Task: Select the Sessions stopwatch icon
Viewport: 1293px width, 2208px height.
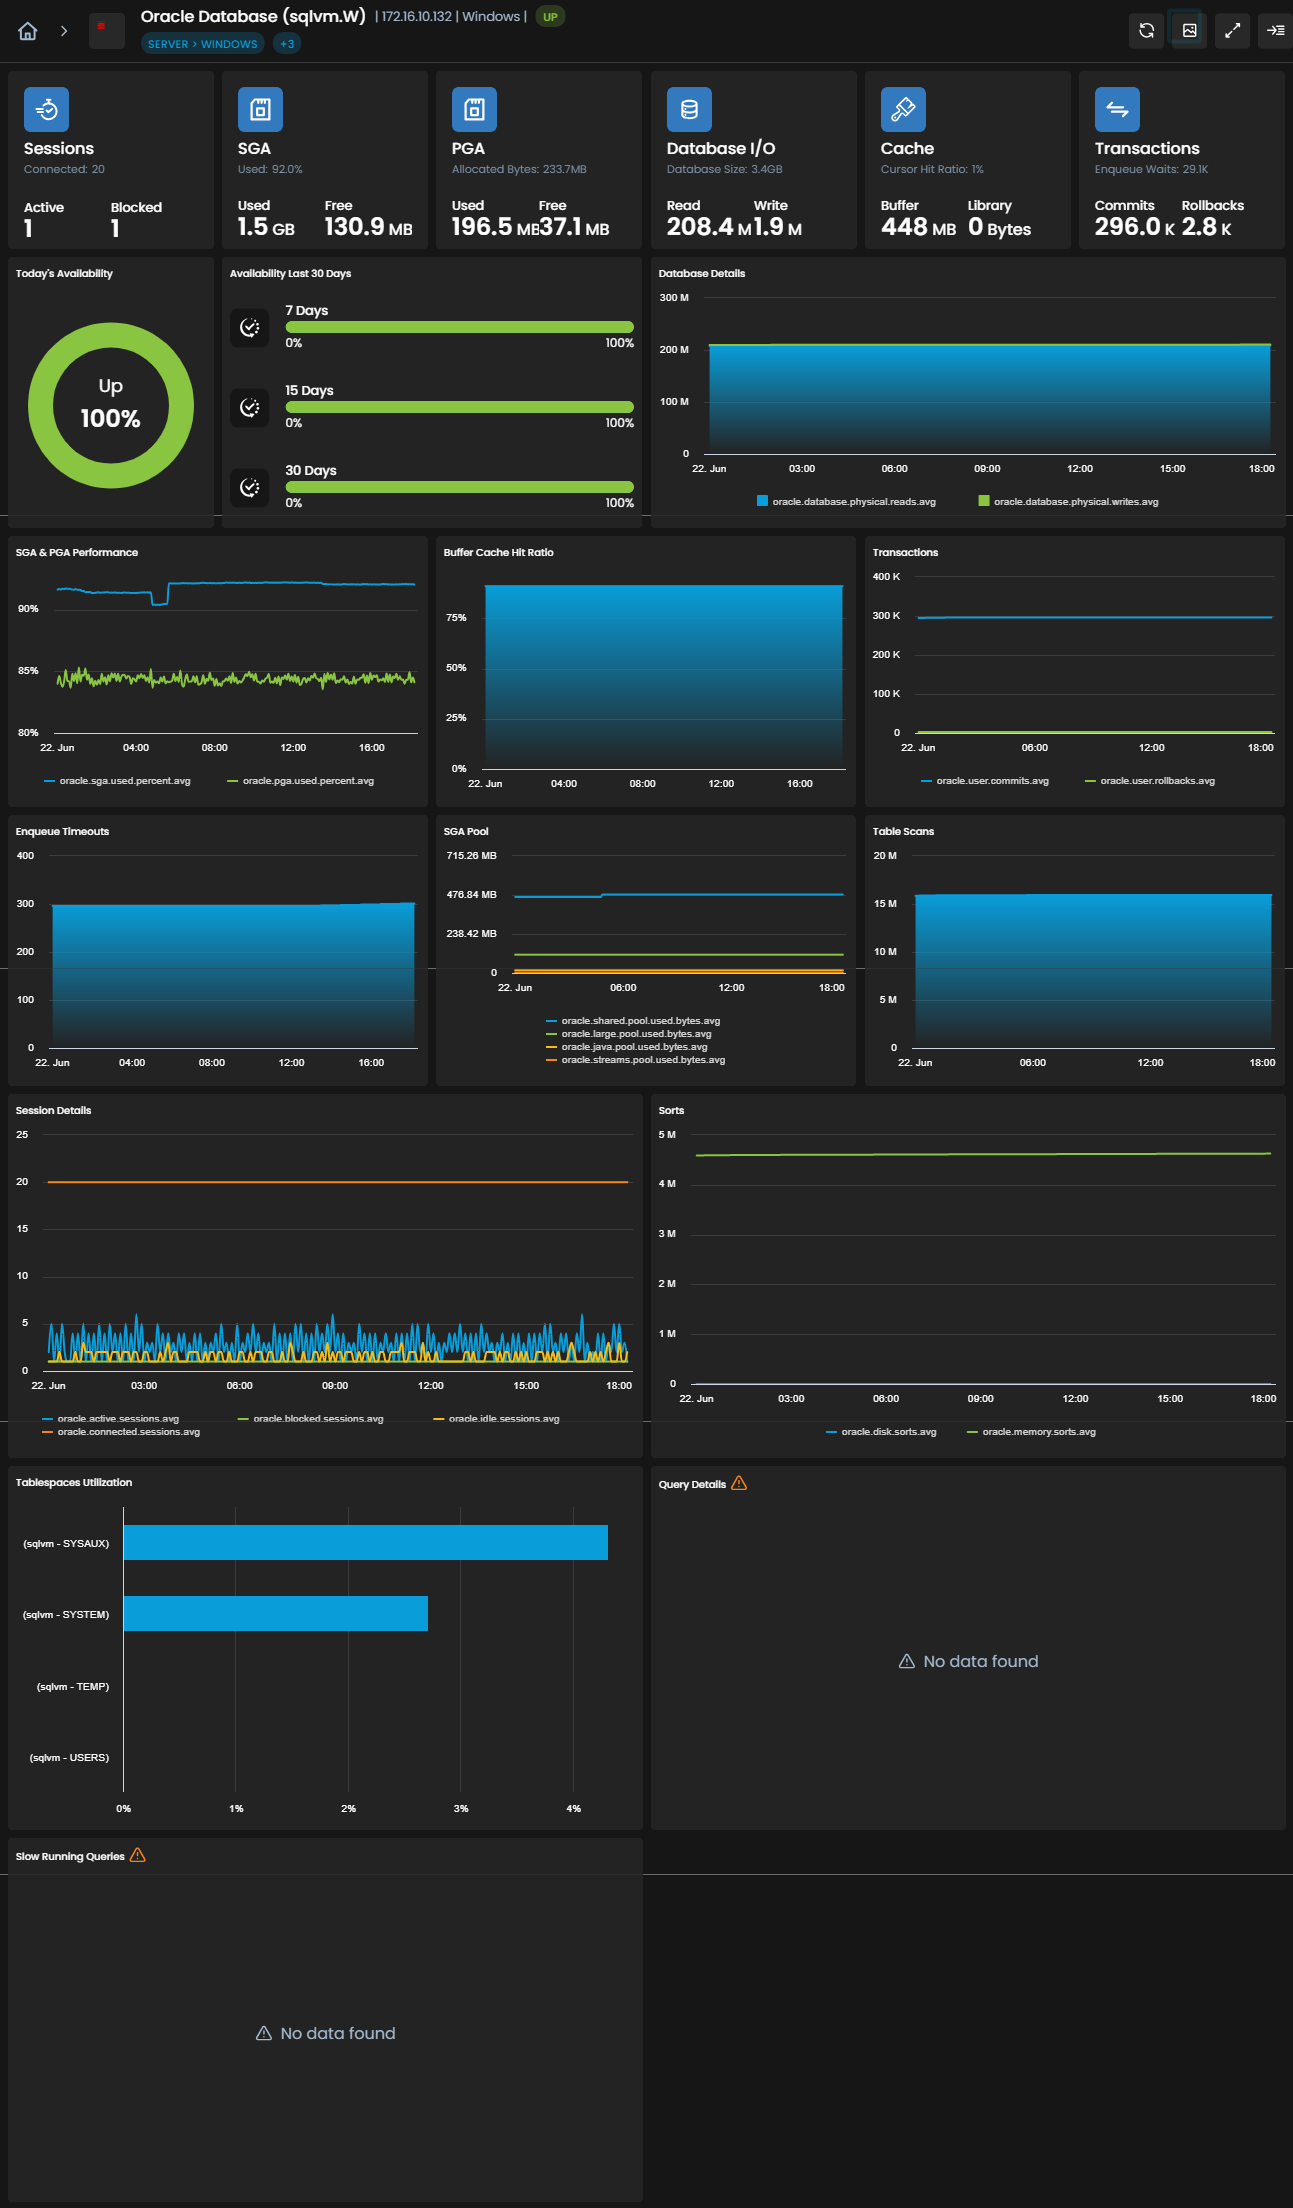Action: point(46,110)
